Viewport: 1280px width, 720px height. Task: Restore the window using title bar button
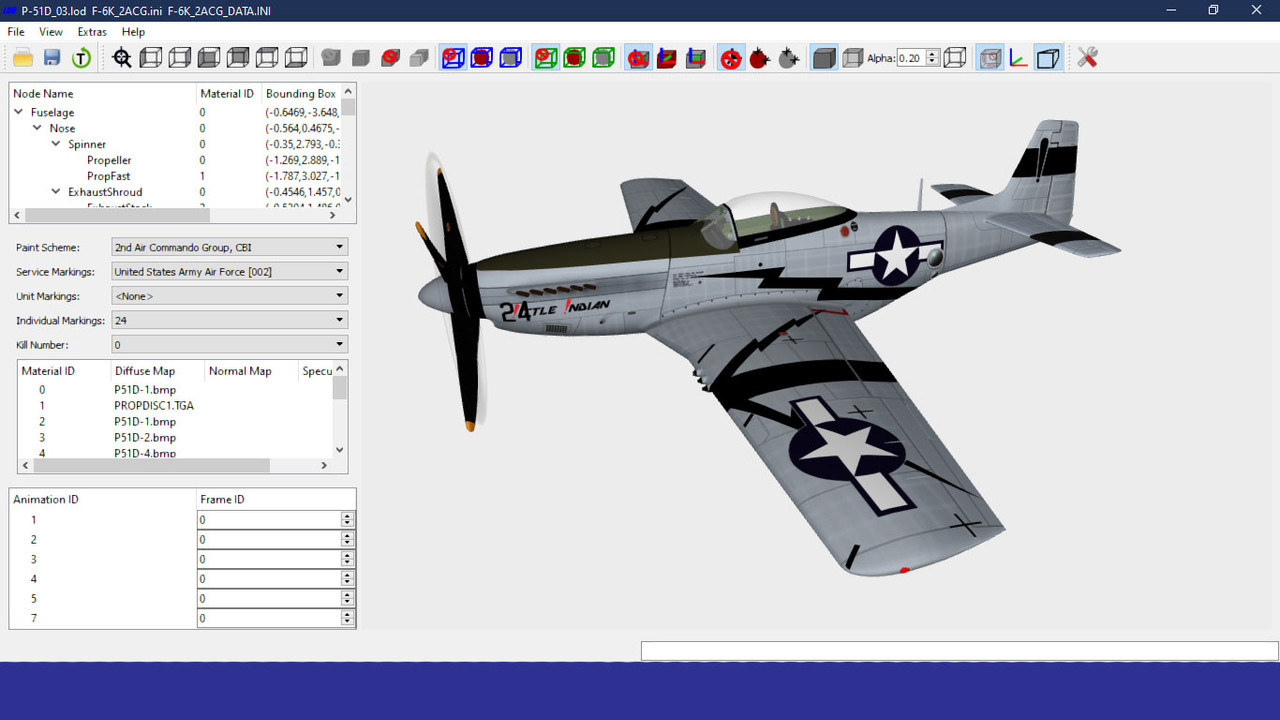click(x=1213, y=10)
